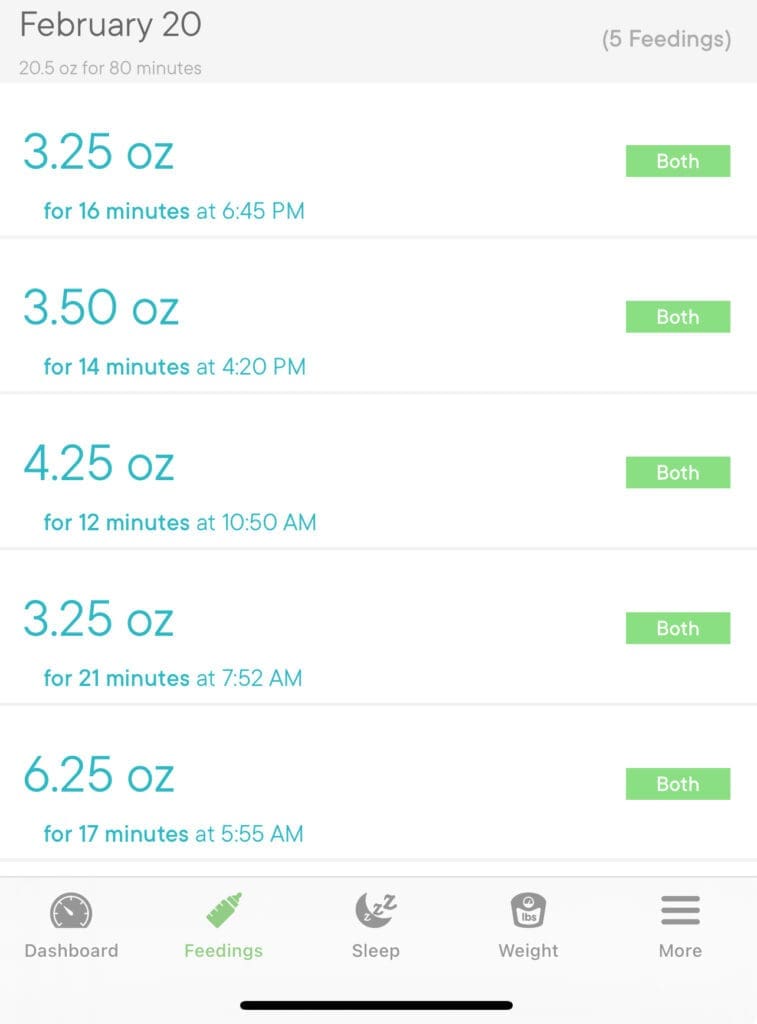Switch to the Sleep tab label
This screenshot has width=757, height=1024.
click(376, 950)
